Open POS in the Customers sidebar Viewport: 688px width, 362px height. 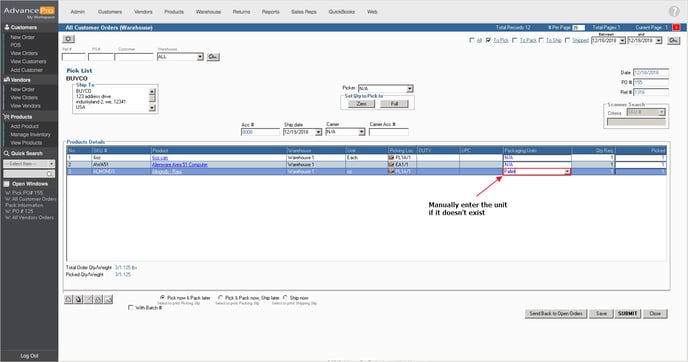(x=16, y=45)
